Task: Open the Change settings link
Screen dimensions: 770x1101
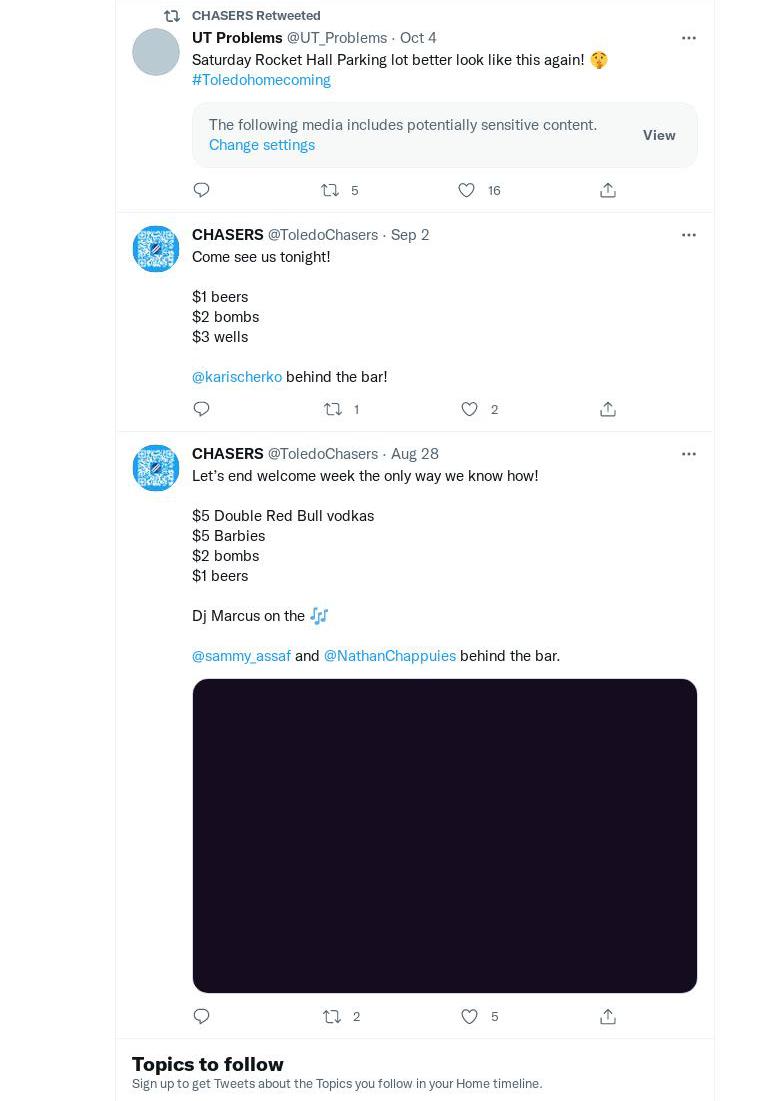Action: 262,145
